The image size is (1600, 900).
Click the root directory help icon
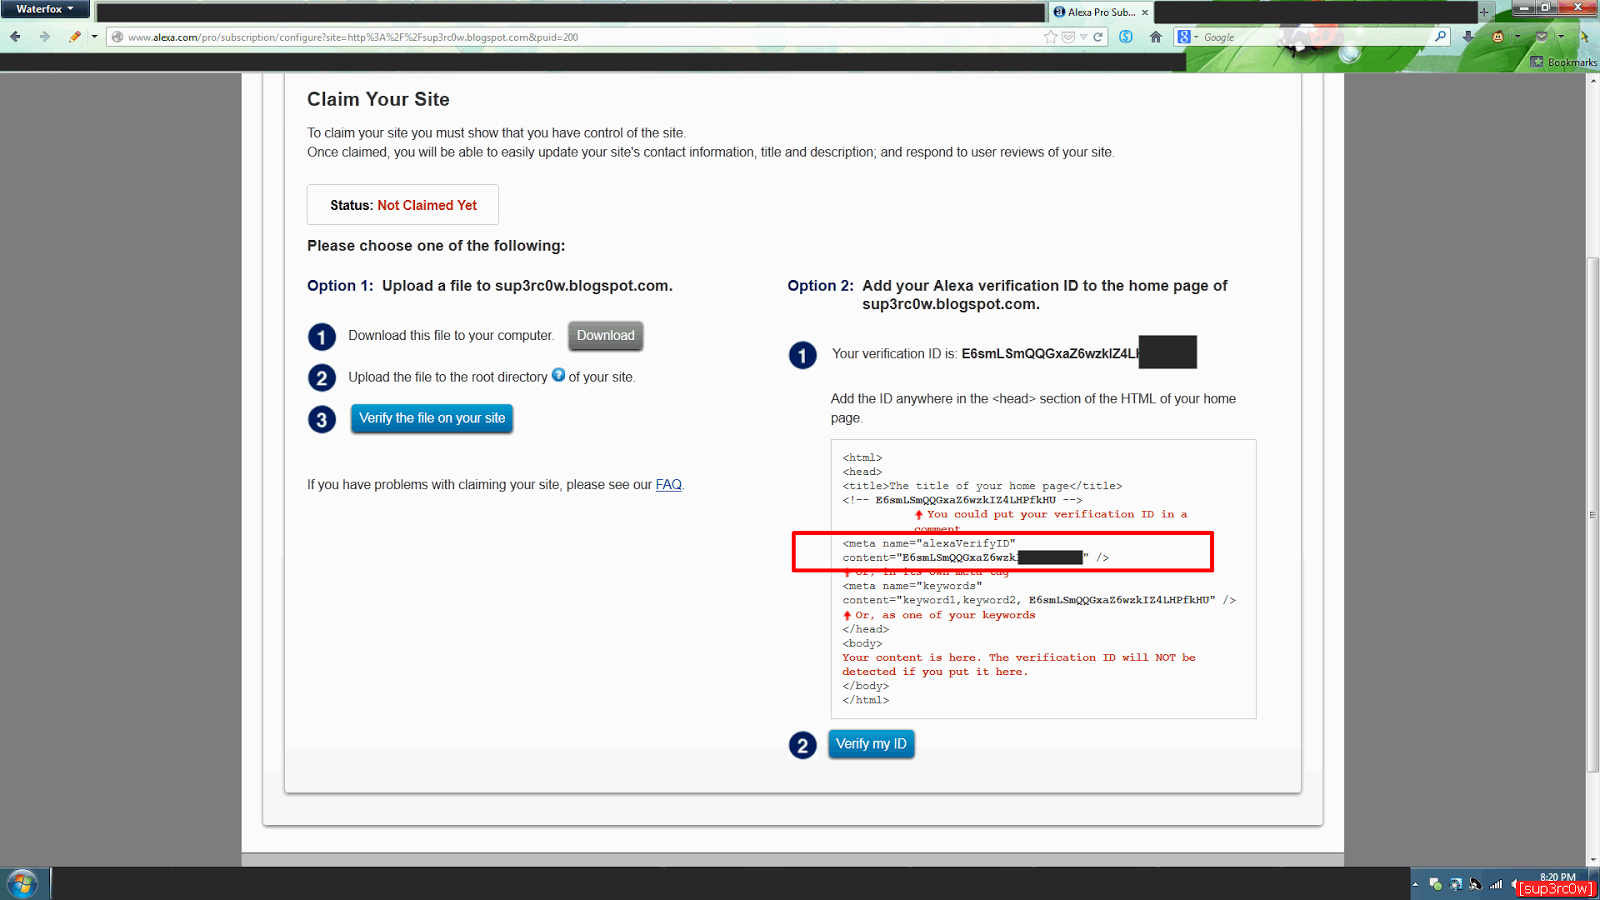[558, 375]
